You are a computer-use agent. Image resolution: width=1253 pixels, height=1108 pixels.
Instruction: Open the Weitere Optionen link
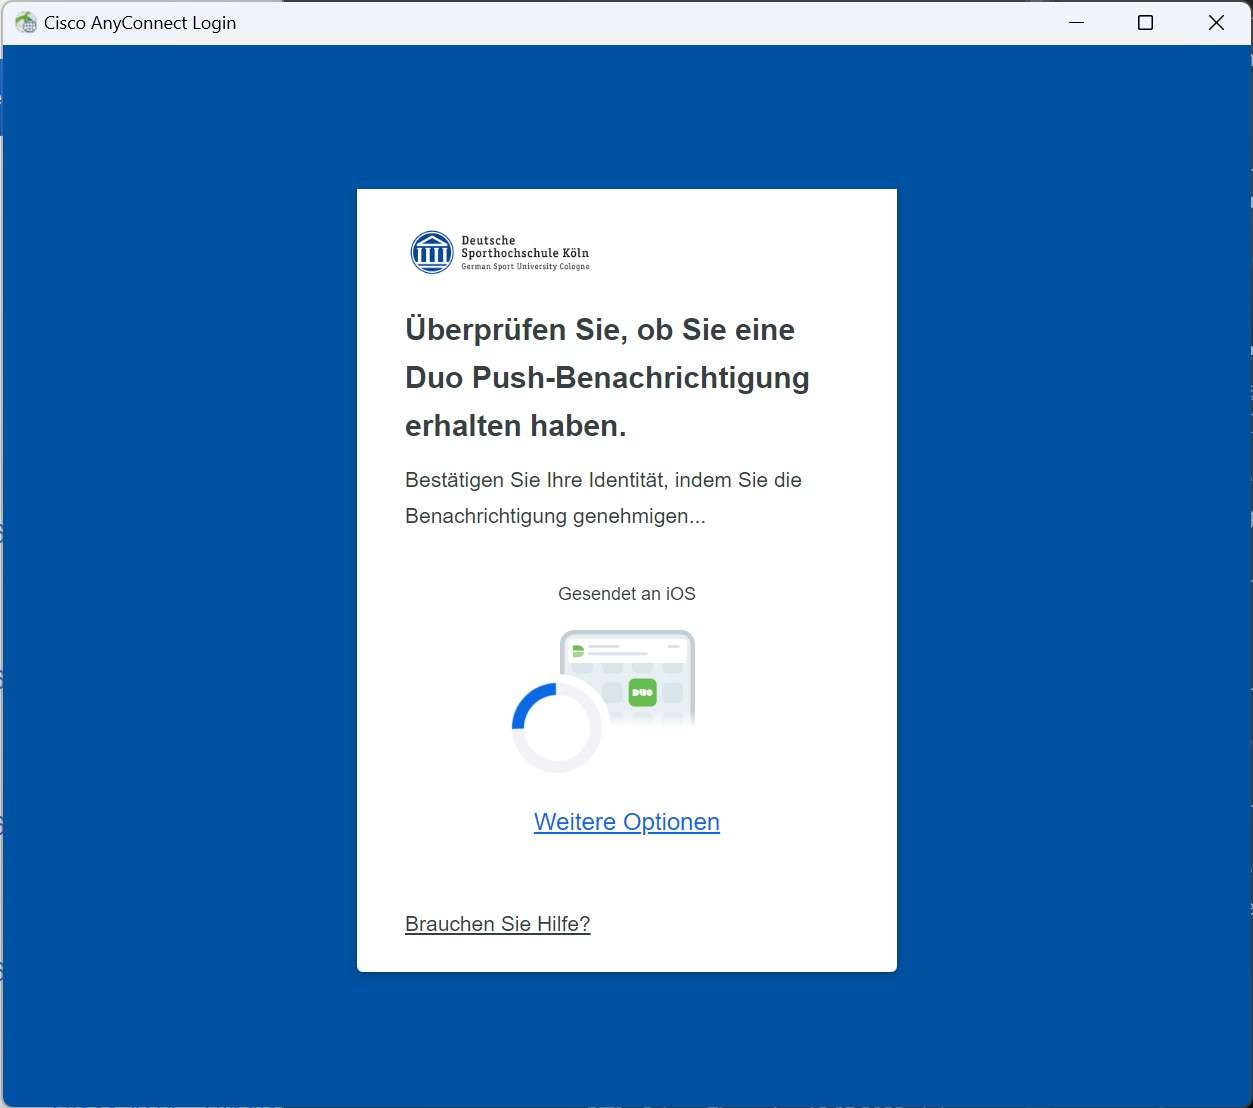point(626,822)
